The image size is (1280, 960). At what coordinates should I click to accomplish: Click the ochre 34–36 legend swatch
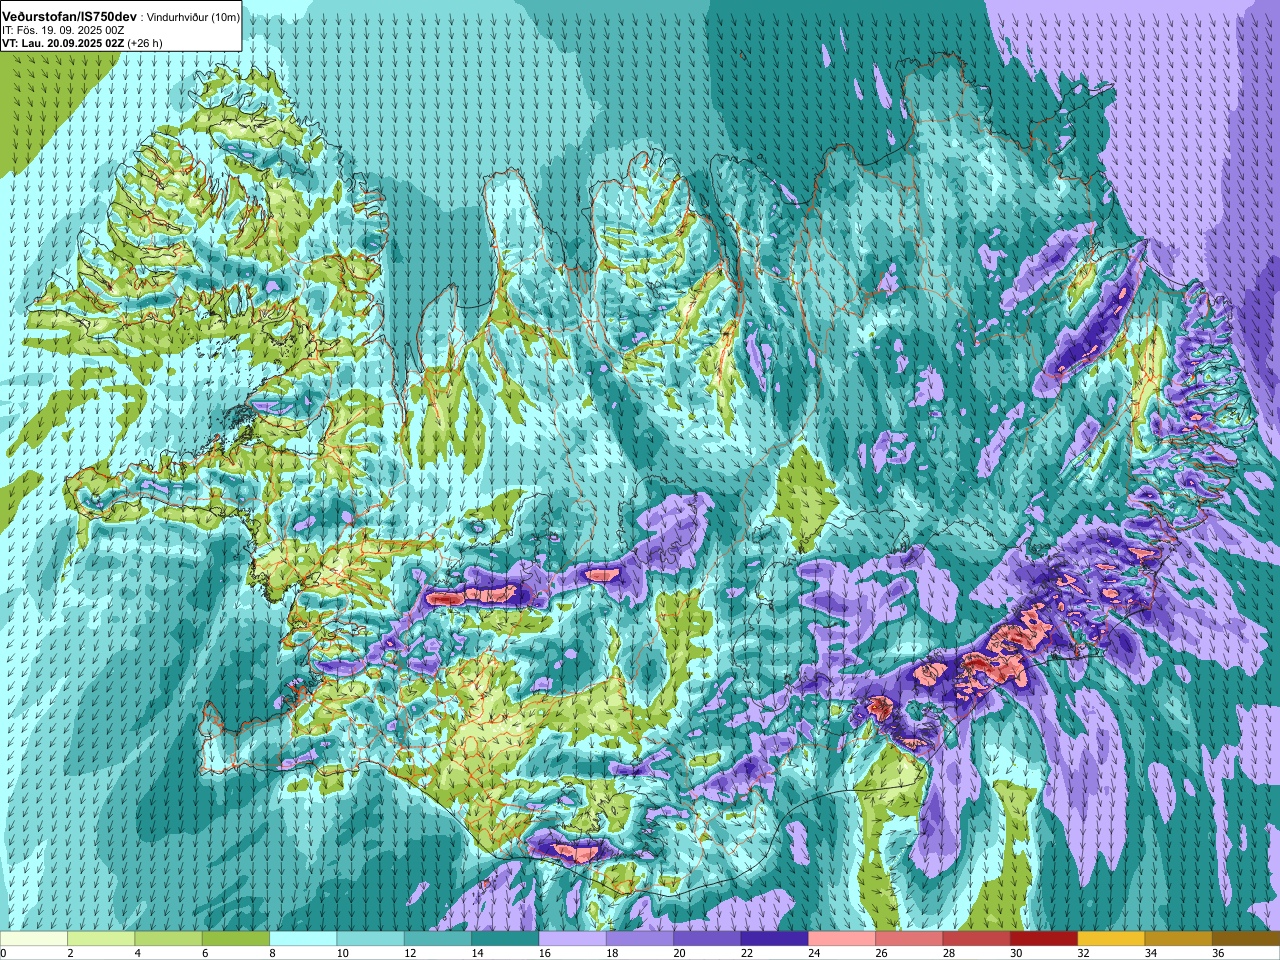click(x=1179, y=939)
